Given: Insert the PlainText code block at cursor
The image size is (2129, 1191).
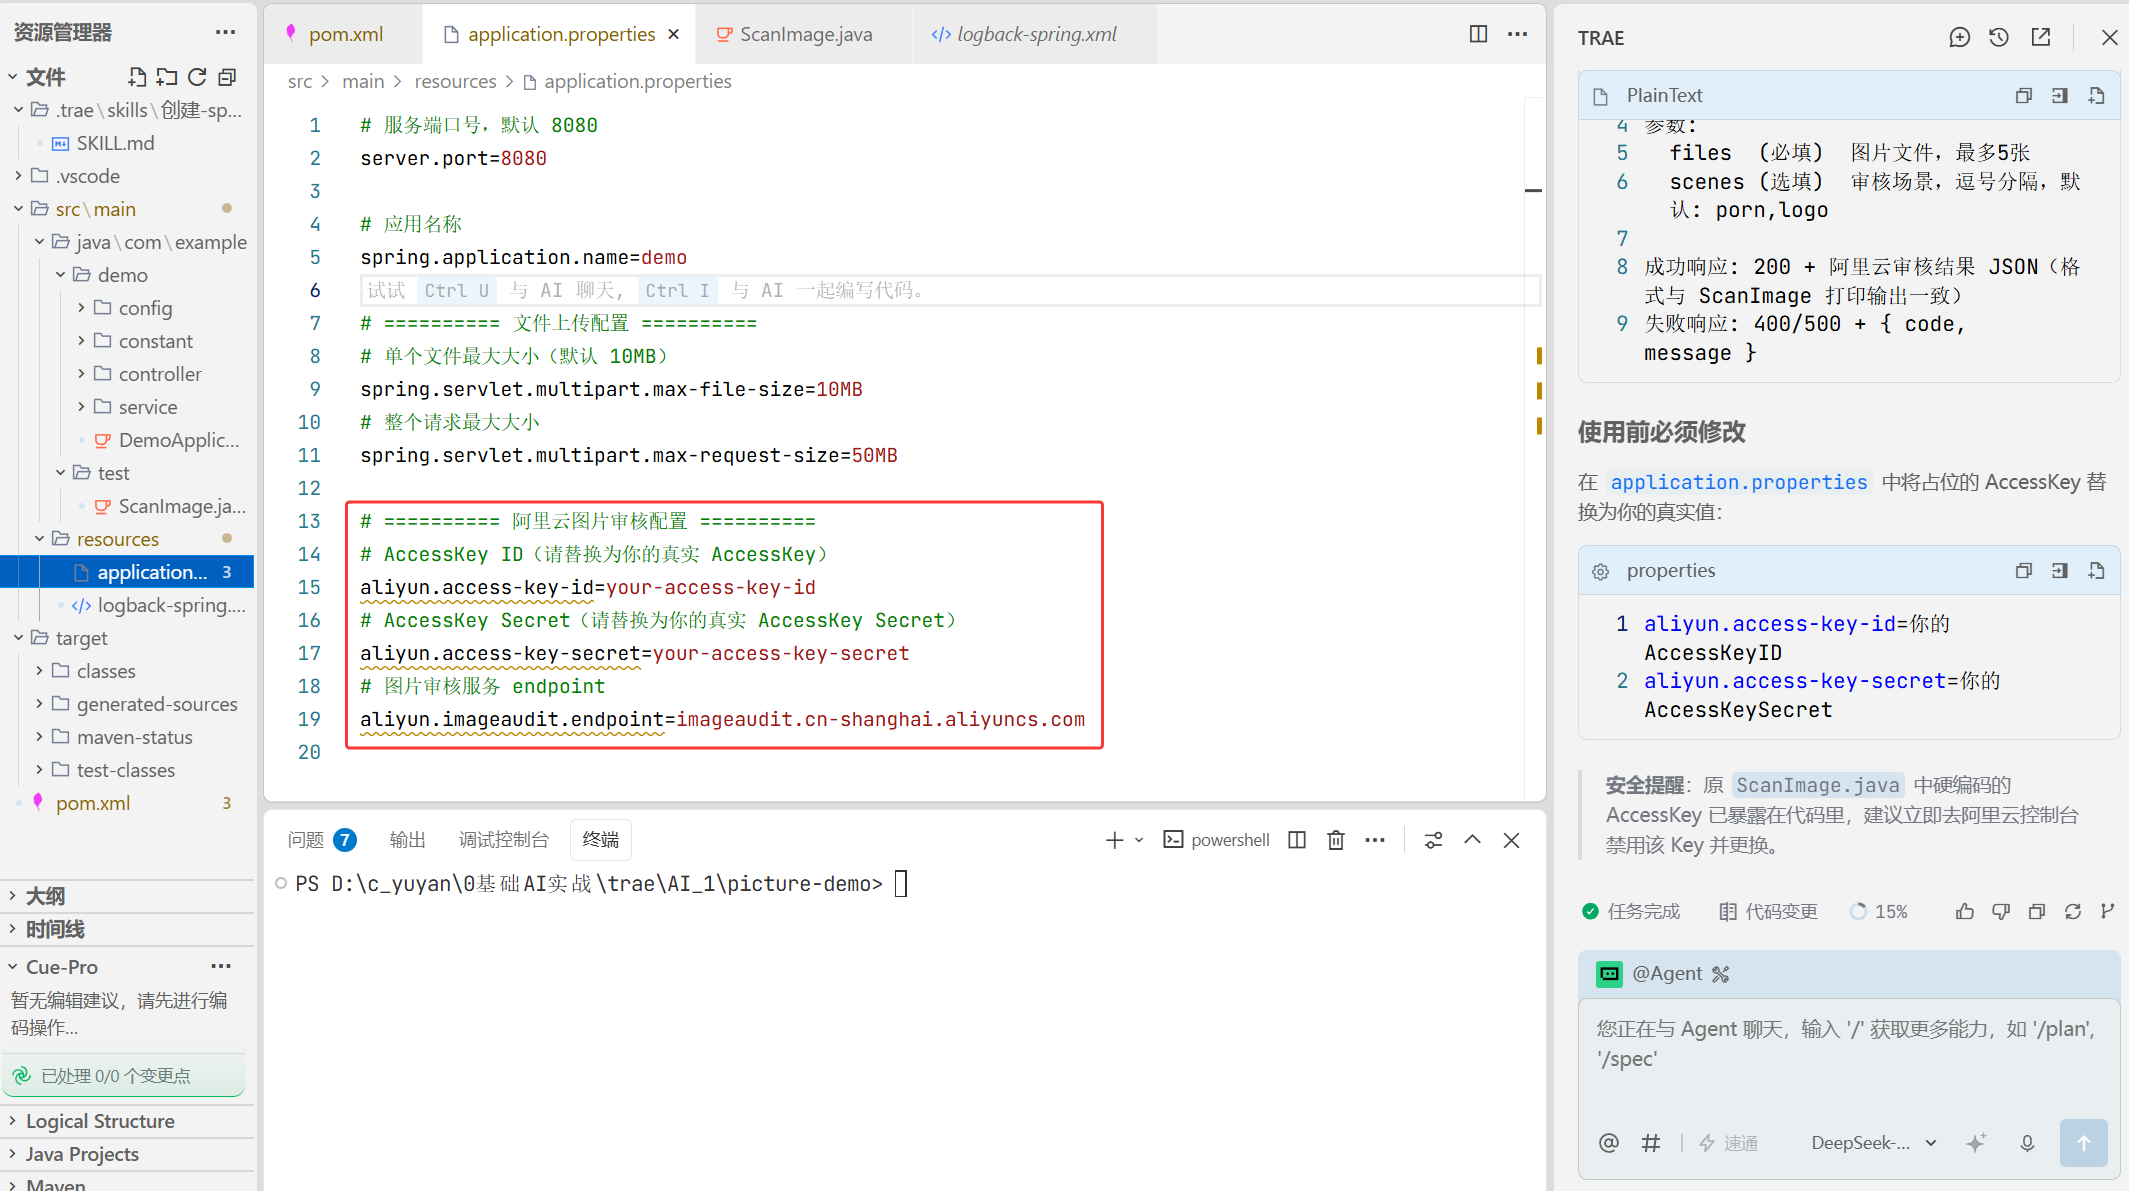Looking at the screenshot, I should point(2060,96).
